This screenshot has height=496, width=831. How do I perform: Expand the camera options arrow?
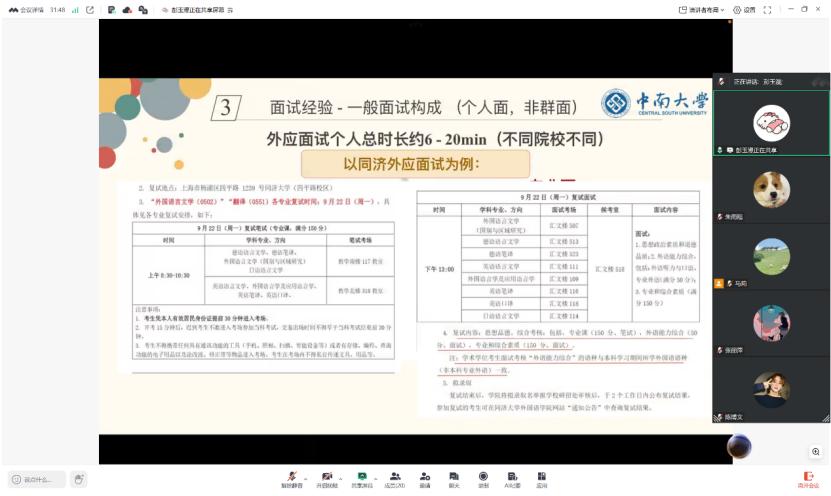[x=339, y=474]
